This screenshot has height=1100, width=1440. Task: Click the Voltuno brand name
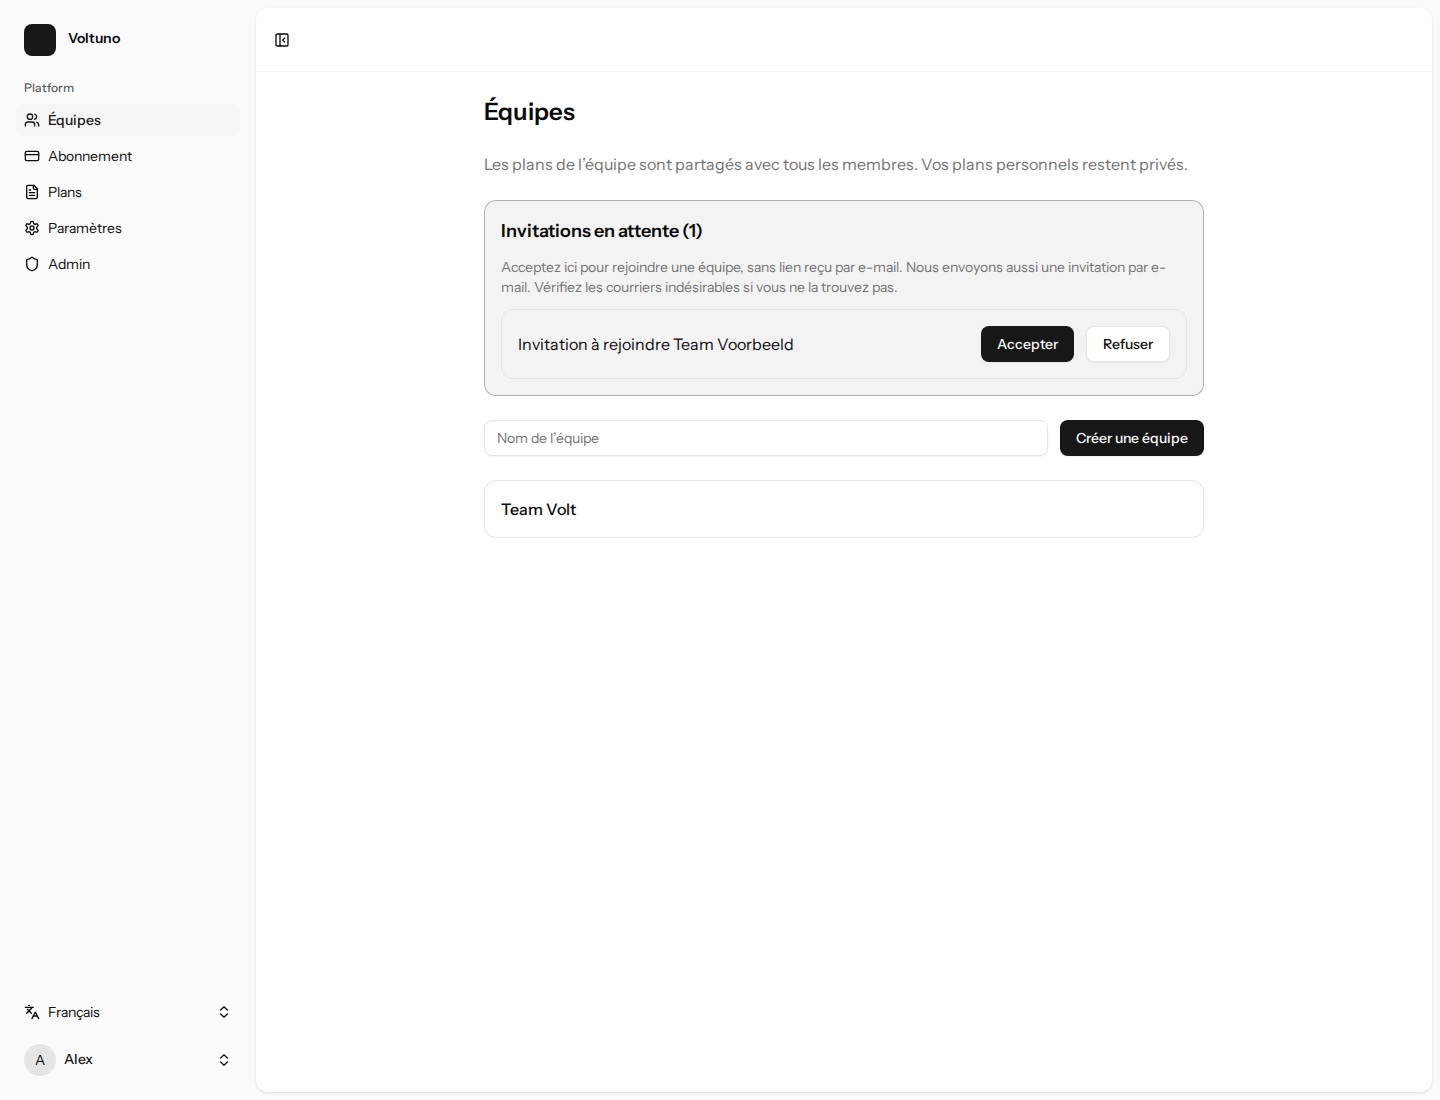tap(94, 38)
